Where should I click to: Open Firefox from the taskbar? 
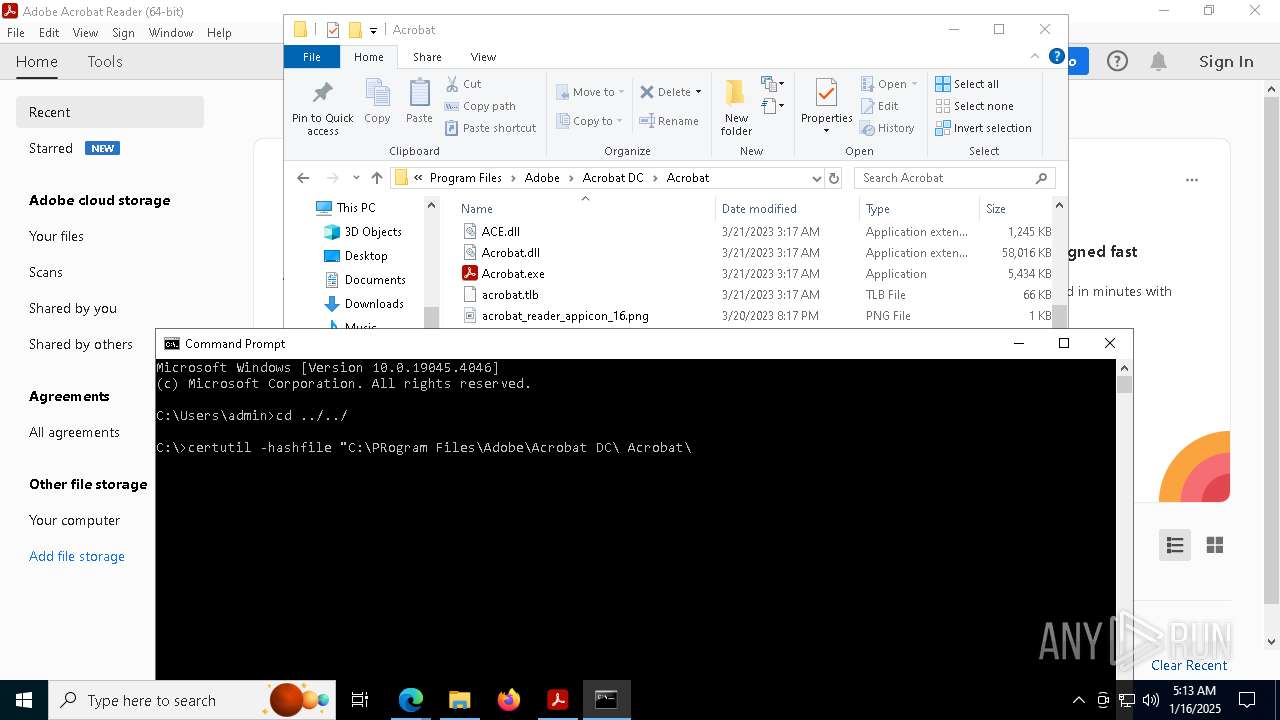[x=509, y=700]
